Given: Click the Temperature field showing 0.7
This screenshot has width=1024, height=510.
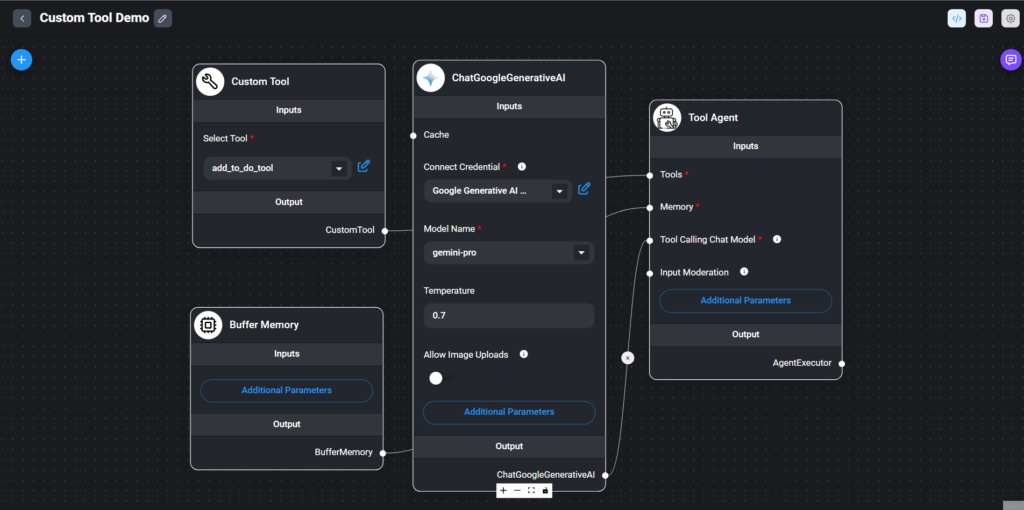Looking at the screenshot, I should click(x=509, y=315).
